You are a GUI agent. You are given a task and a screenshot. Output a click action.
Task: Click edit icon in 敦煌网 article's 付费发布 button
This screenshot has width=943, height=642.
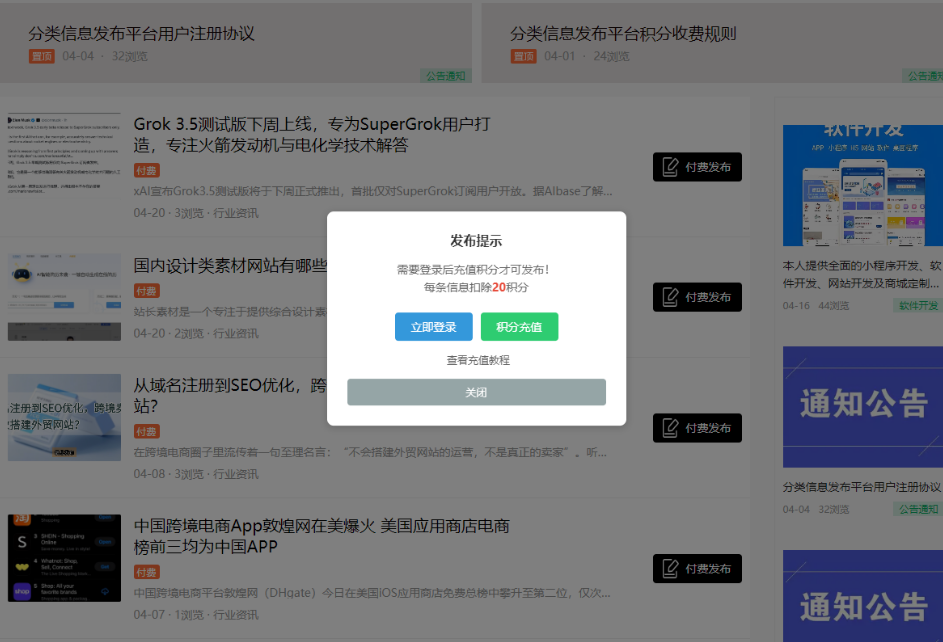(671, 568)
